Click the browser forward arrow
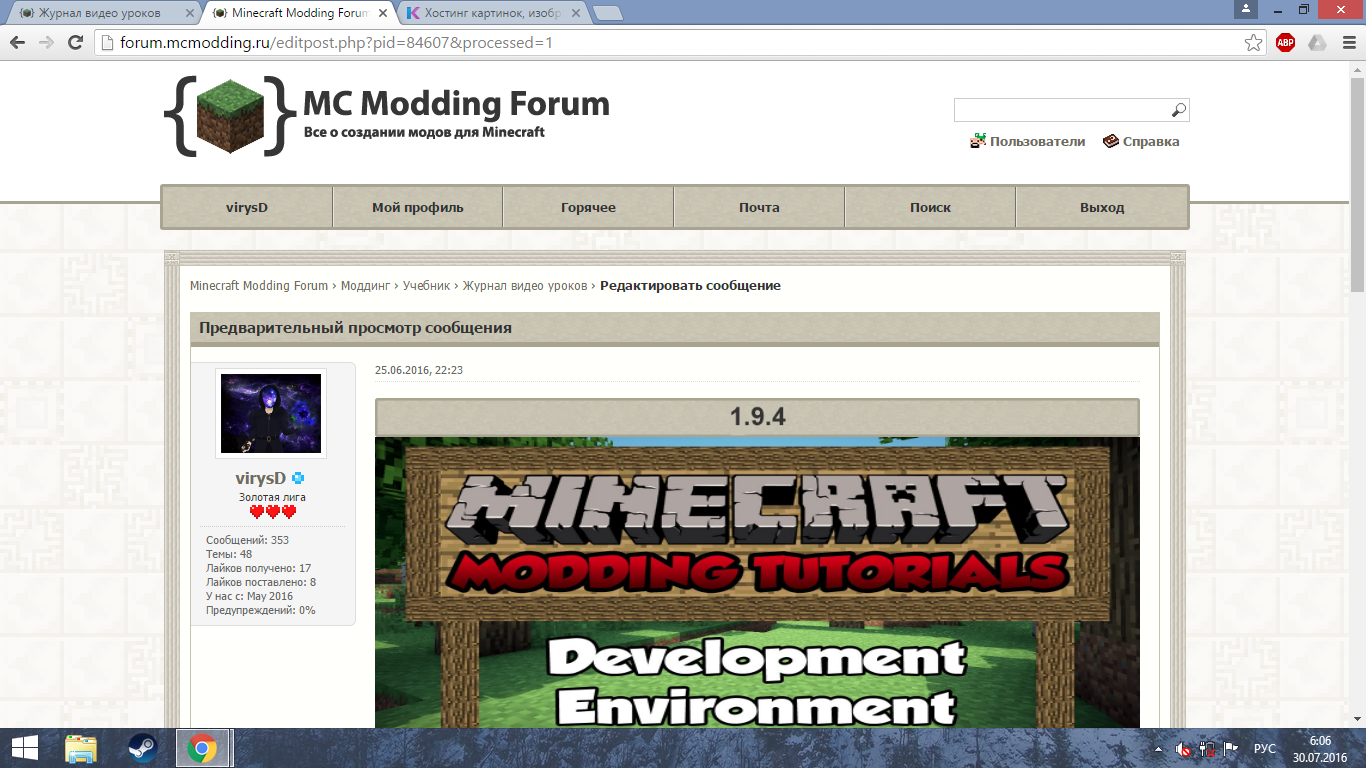 tap(46, 43)
